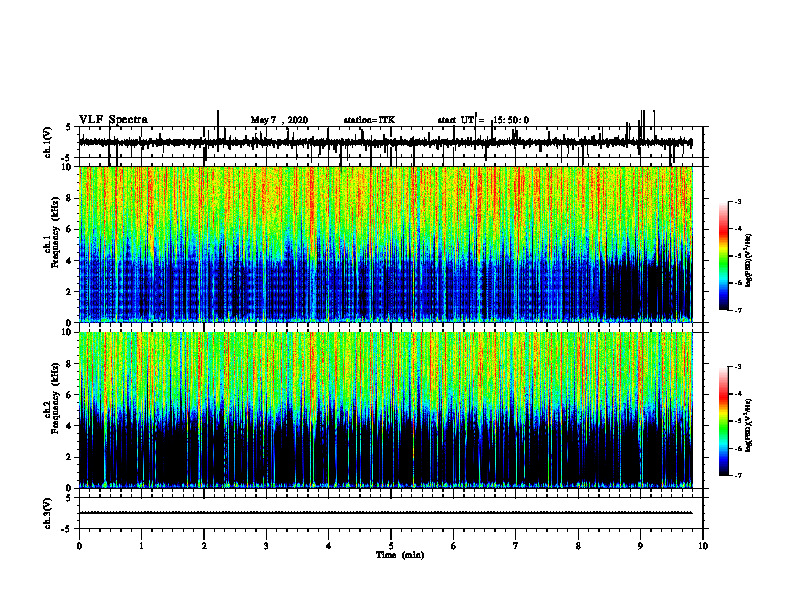The width and height of the screenshot is (792, 612).
Task: Click the "ch.3(V)" axis label
Action: tap(48, 514)
